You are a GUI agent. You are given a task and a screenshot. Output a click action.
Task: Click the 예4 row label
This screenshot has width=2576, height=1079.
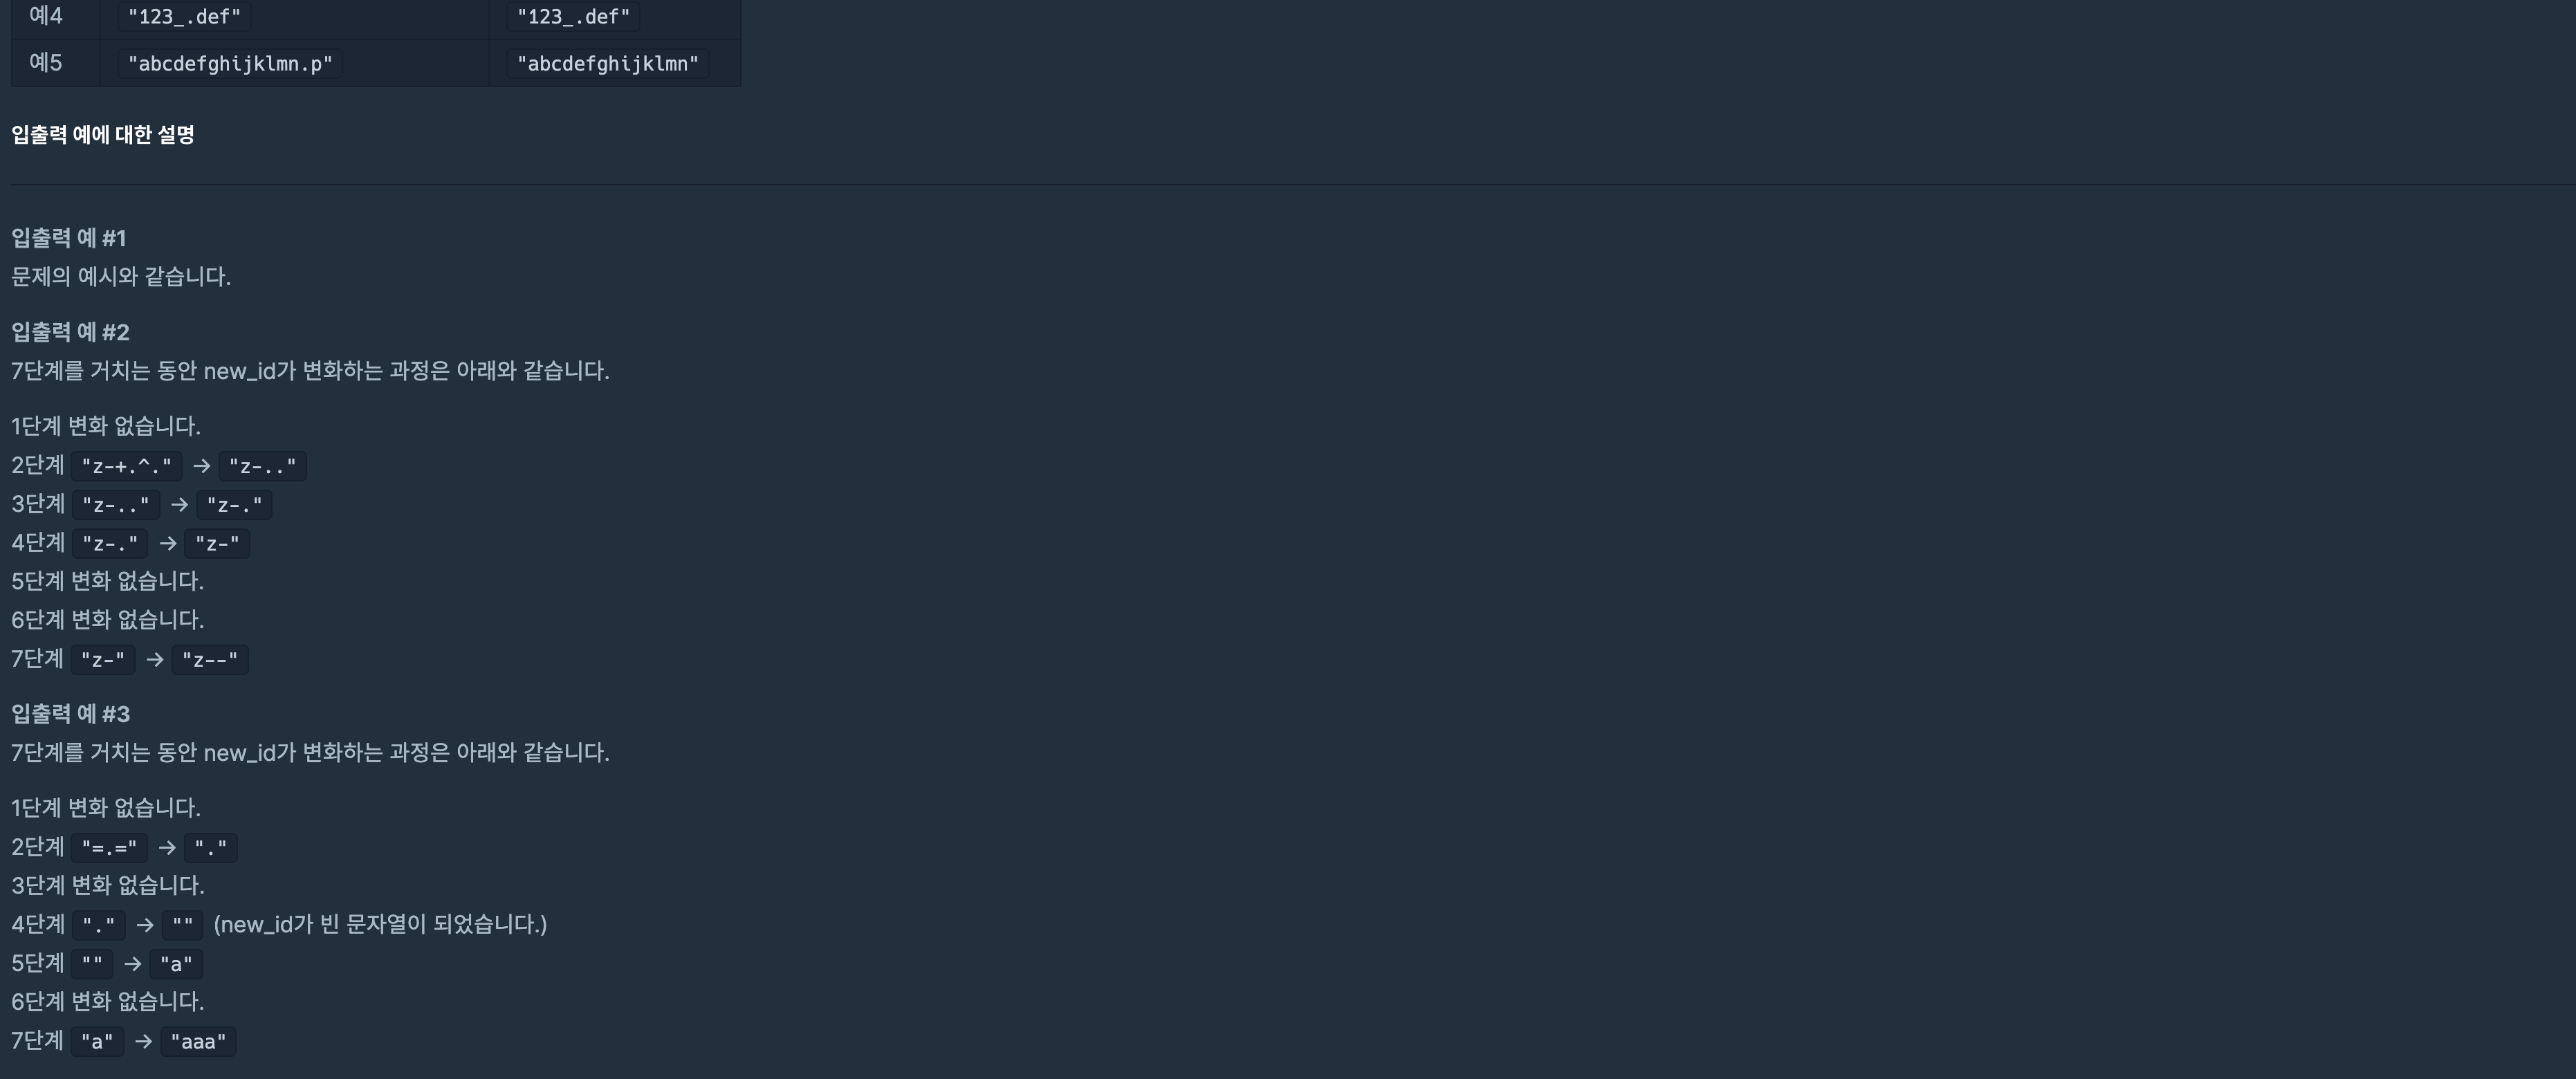click(46, 16)
